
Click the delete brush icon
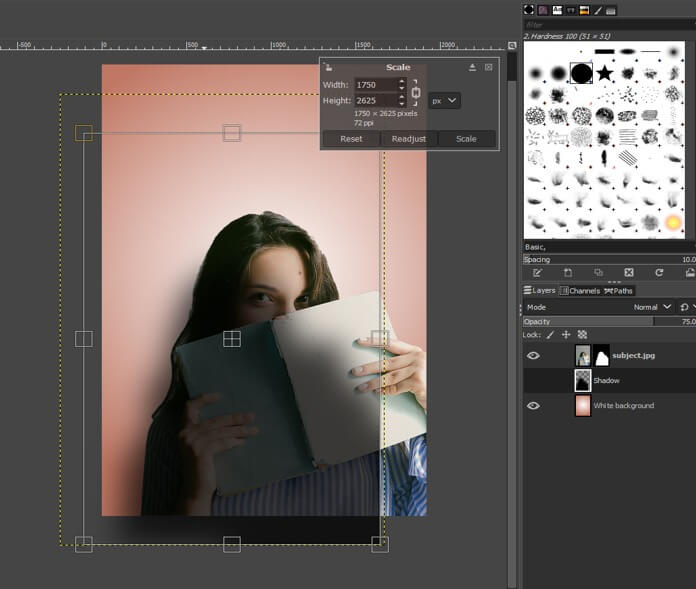coord(629,272)
